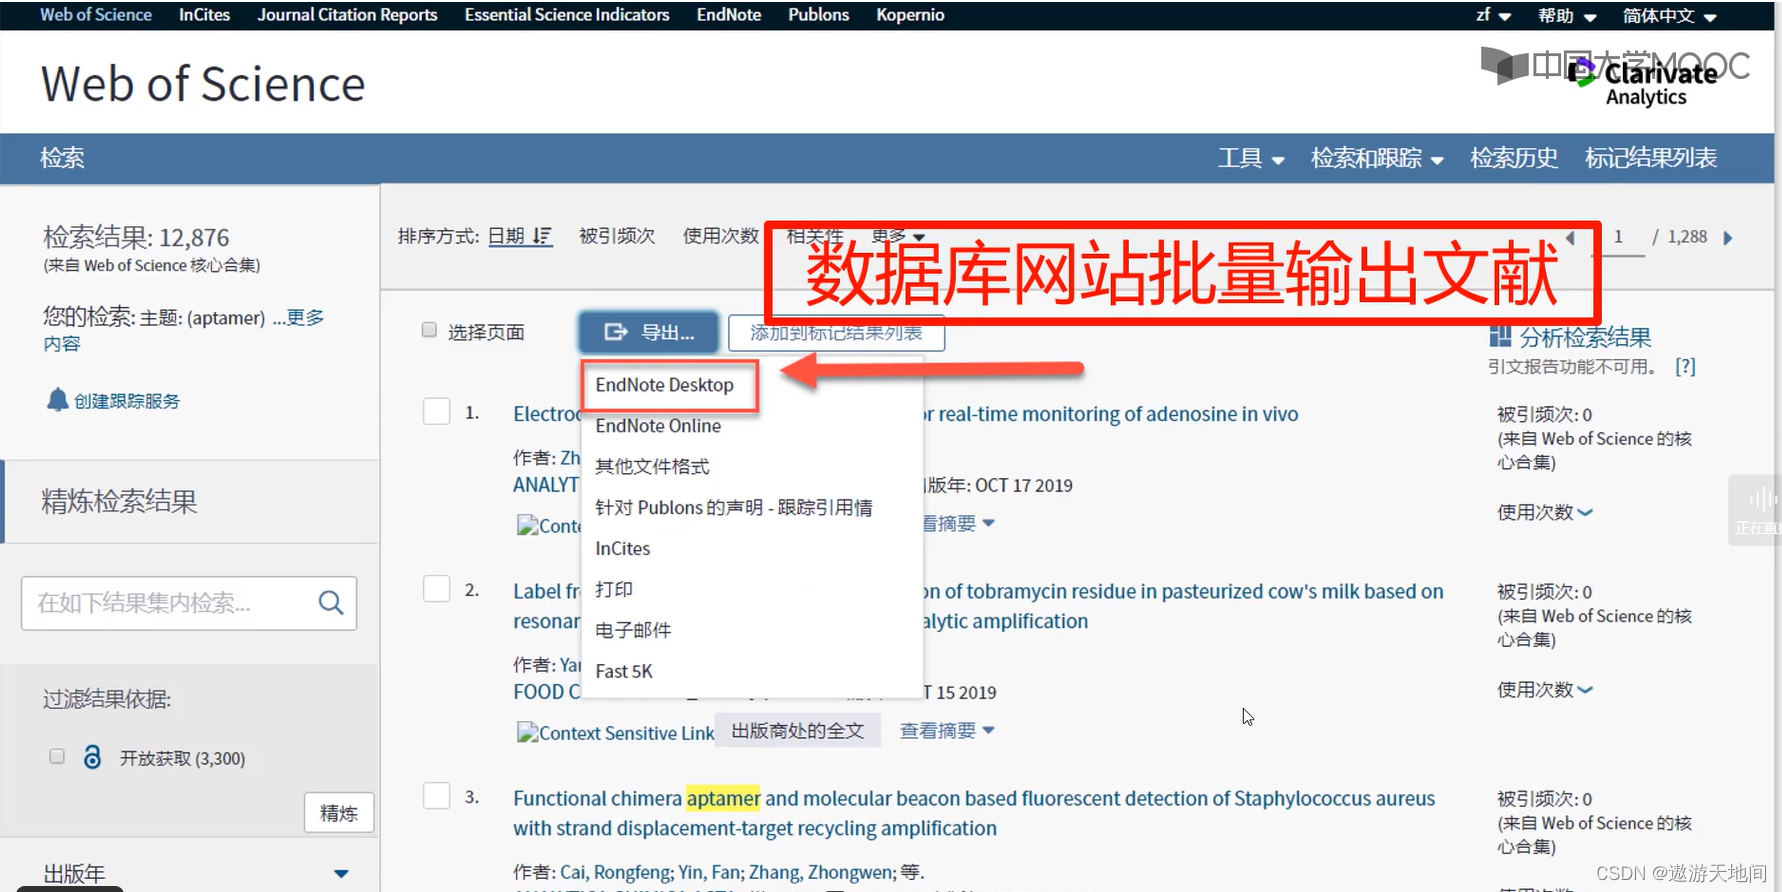Viewport: 1782px width, 892px height.
Task: Click the magnifier search icon in refine box
Action: [x=330, y=602]
